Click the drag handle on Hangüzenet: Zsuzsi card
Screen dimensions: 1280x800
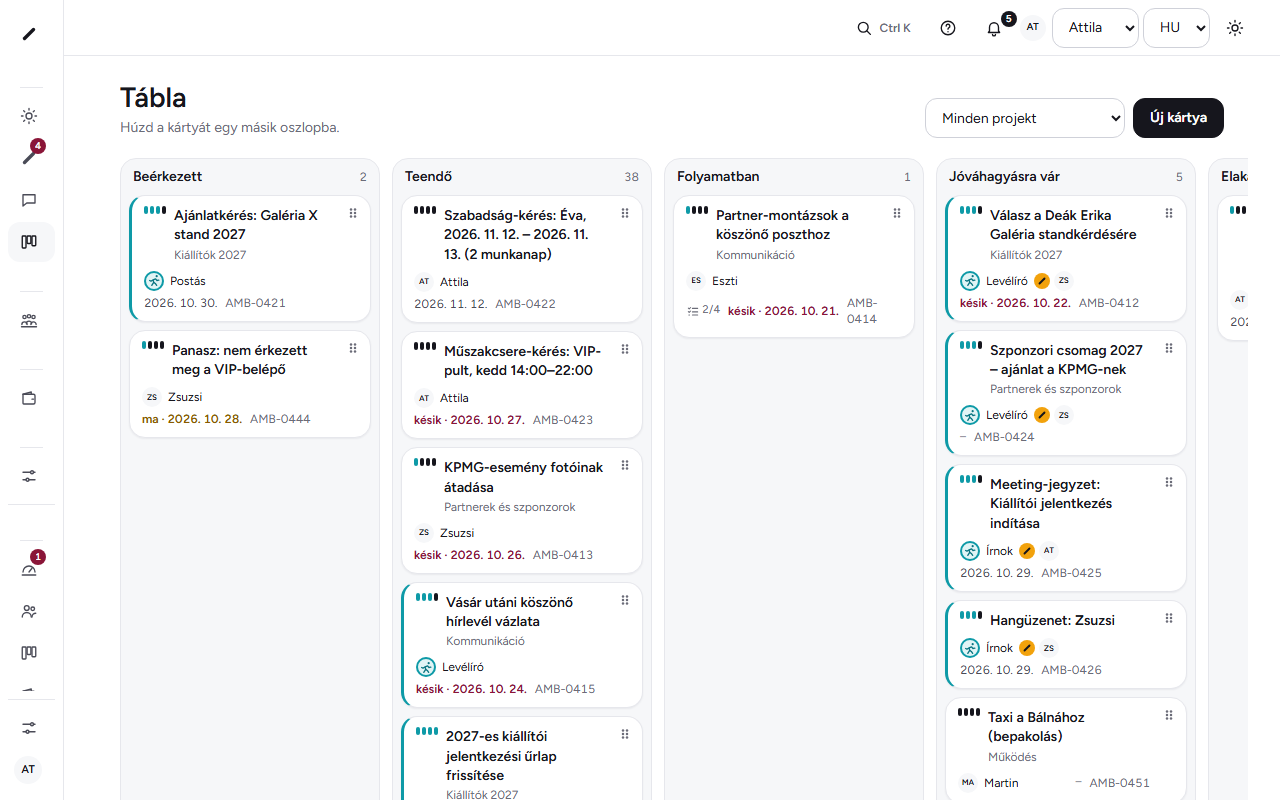click(1169, 619)
